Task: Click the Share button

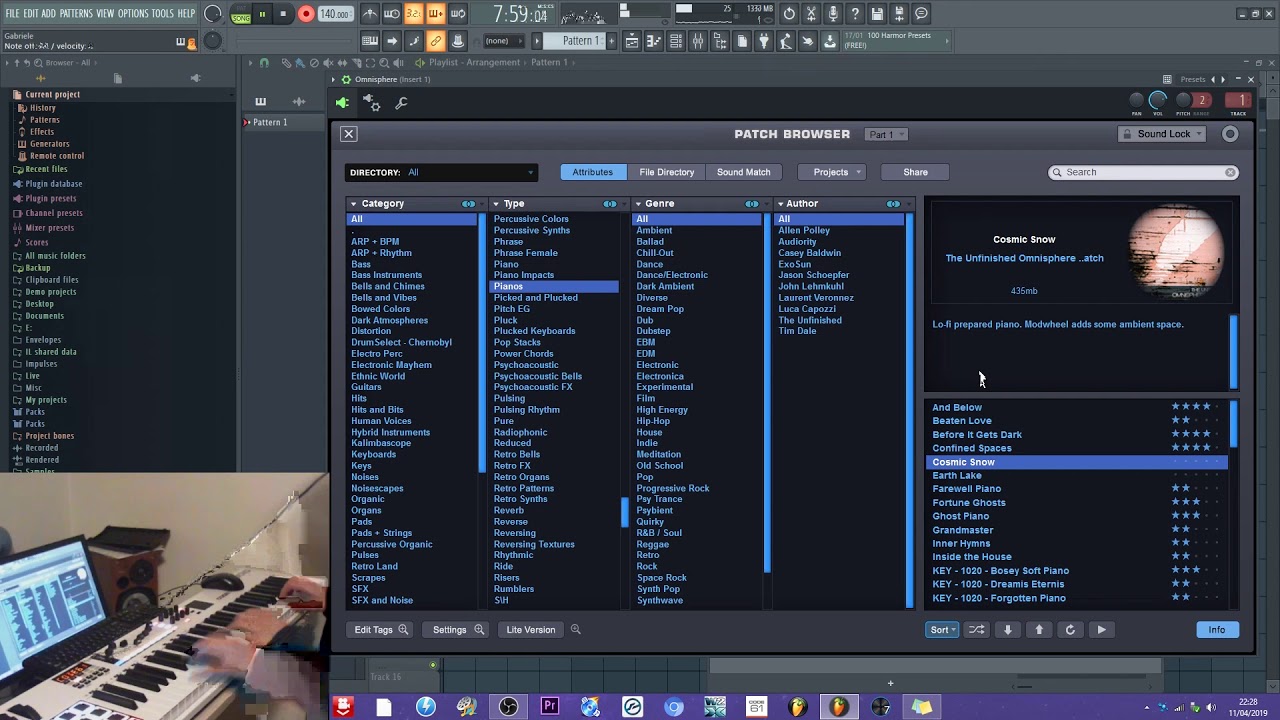Action: [x=916, y=172]
